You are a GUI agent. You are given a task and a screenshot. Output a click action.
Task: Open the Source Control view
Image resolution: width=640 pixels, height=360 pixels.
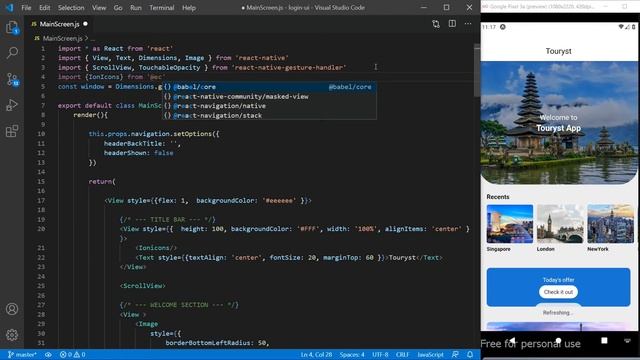[x=12, y=79]
